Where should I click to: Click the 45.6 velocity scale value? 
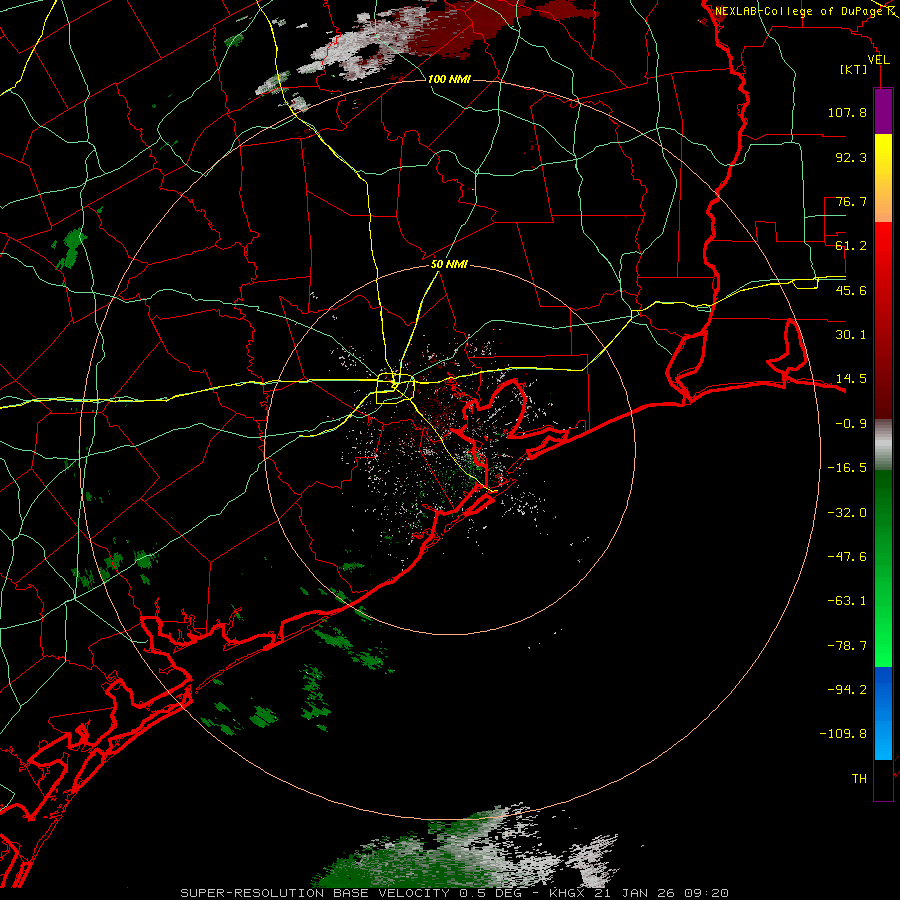[x=851, y=290]
